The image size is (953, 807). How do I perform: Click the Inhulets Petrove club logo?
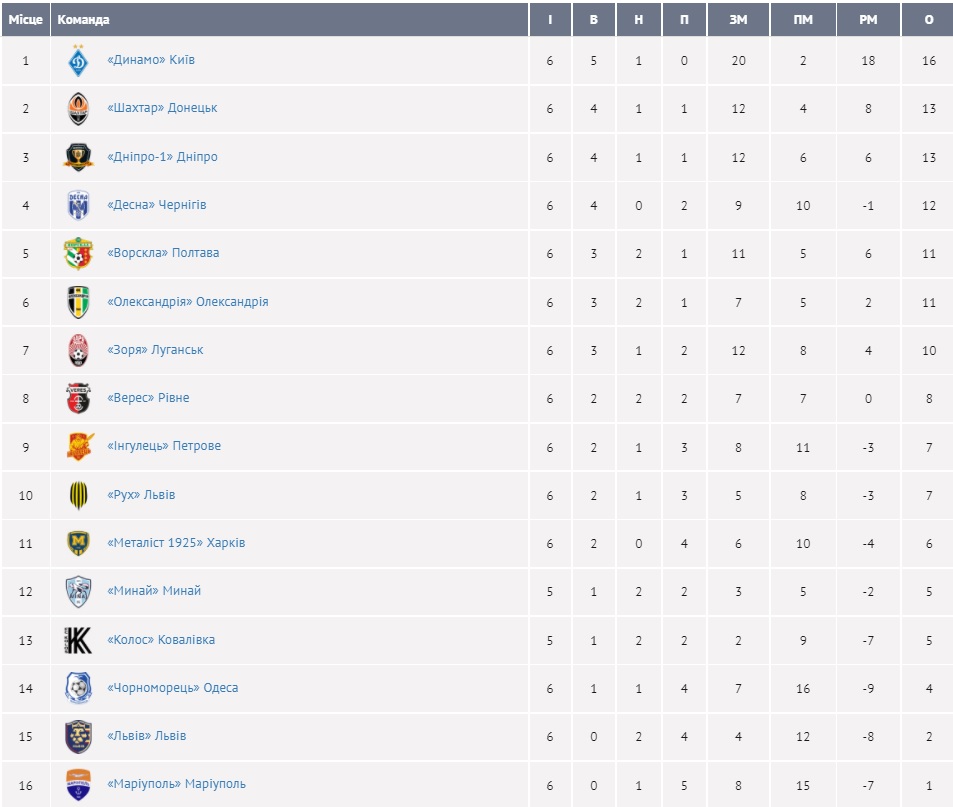click(x=78, y=446)
